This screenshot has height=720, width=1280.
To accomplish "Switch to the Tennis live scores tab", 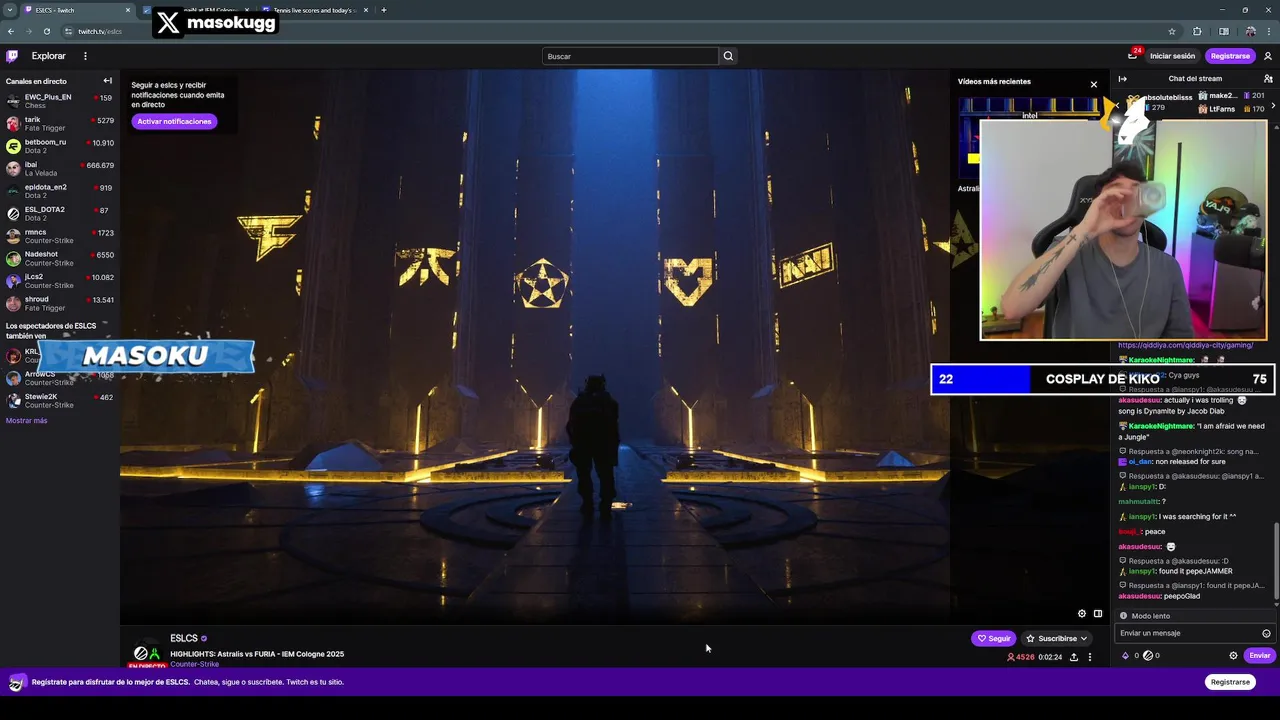I will point(315,10).
